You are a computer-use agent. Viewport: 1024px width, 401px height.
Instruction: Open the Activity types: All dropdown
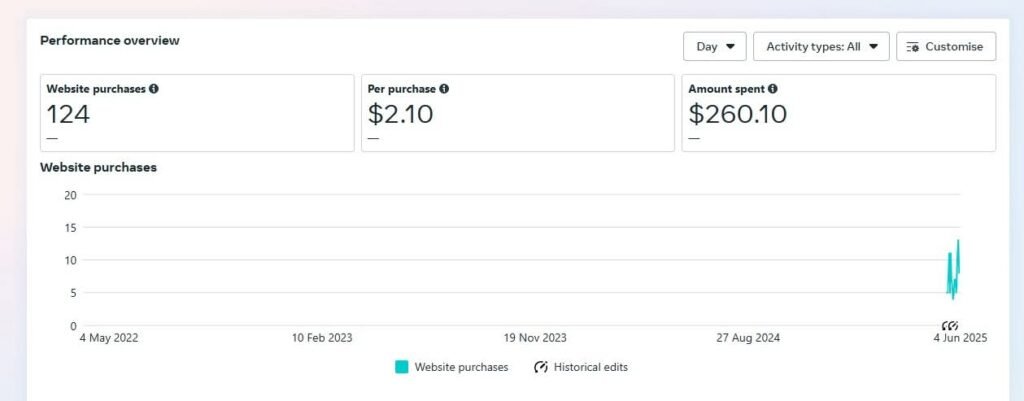pos(821,46)
